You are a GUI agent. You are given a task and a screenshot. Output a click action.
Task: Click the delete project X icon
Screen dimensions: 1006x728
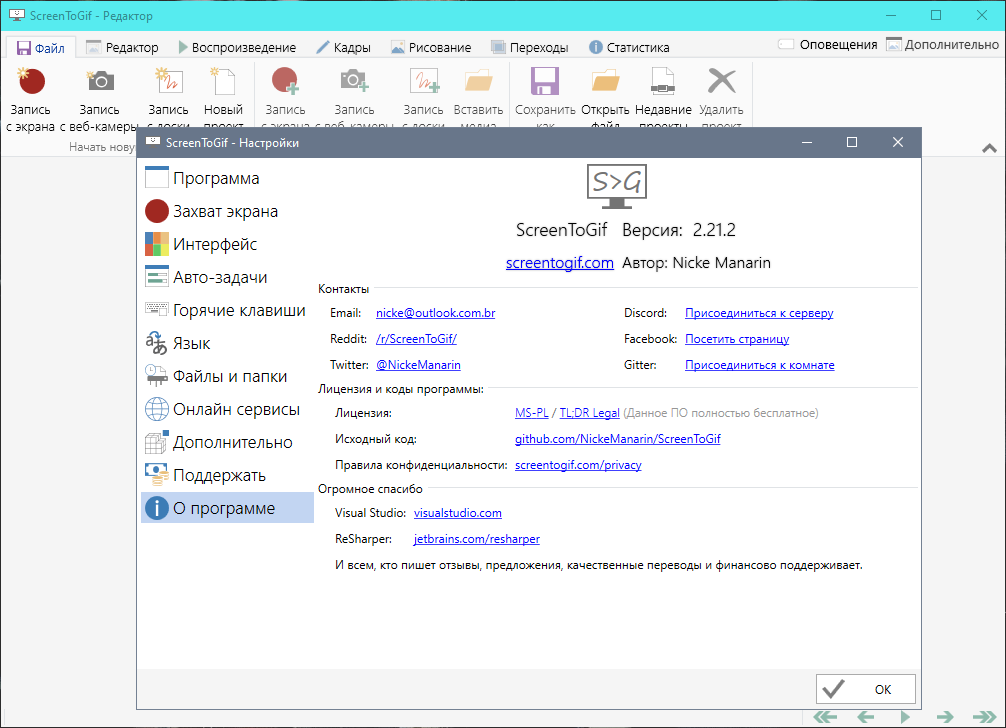(x=721, y=82)
